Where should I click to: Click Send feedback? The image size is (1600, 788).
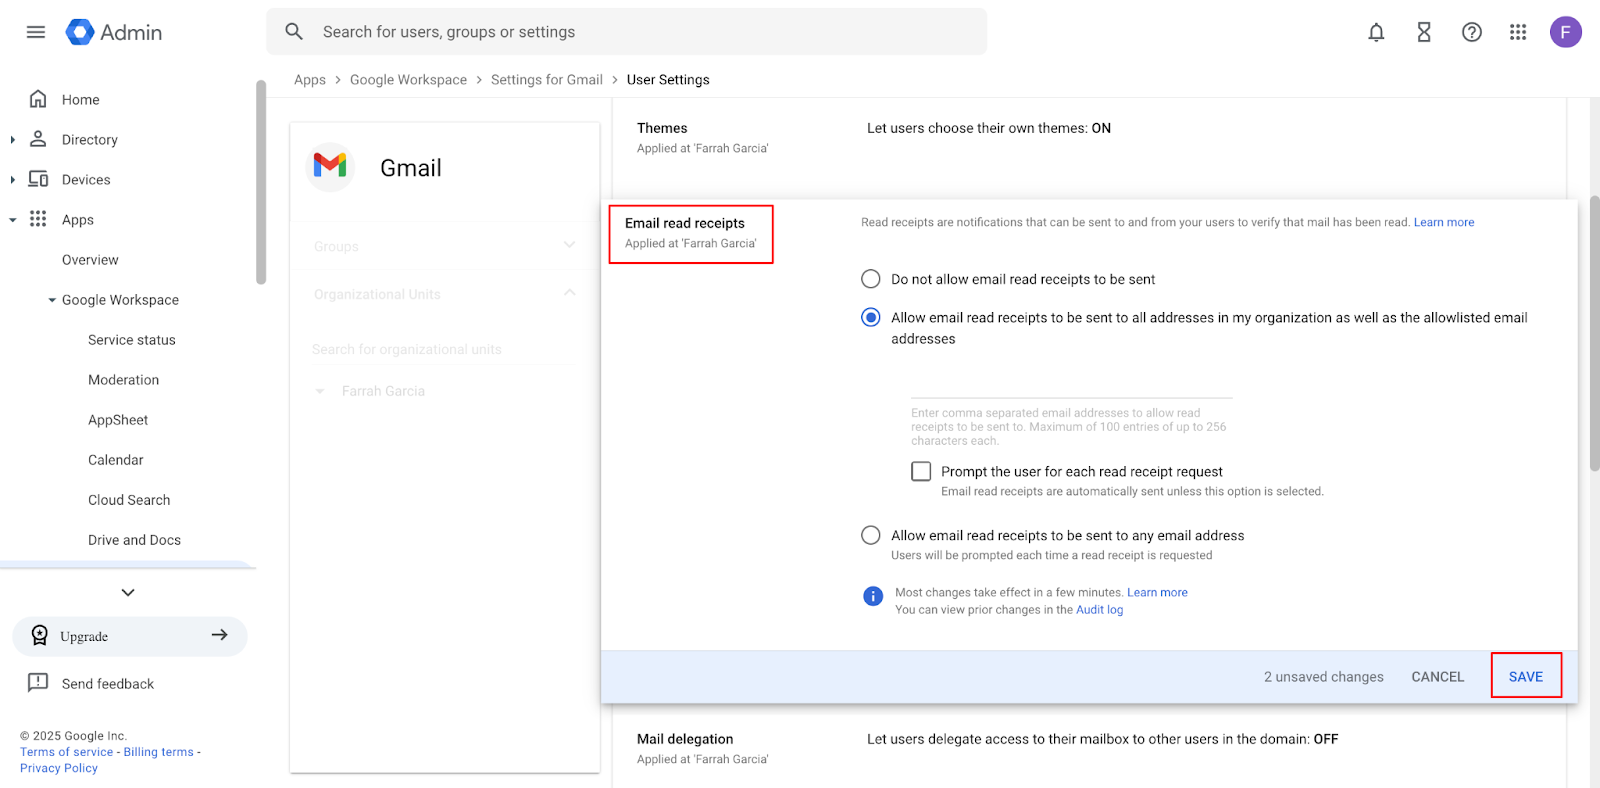pos(108,683)
